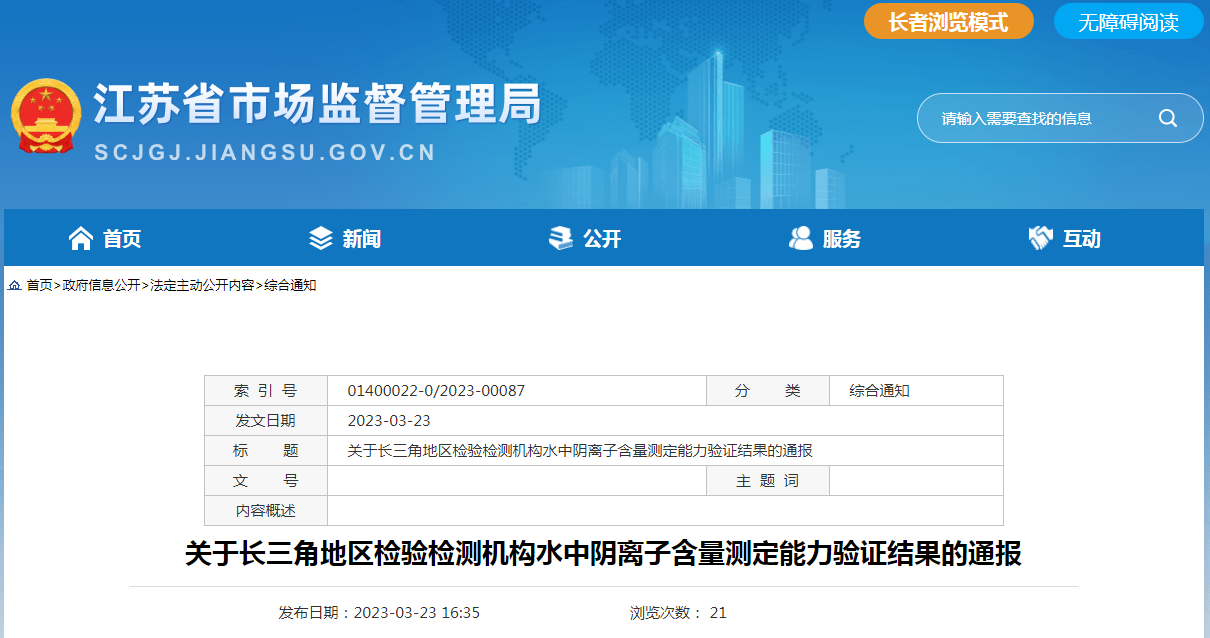Image resolution: width=1210 pixels, height=638 pixels.
Task: Click the 主题词 label cell
Action: (768, 481)
